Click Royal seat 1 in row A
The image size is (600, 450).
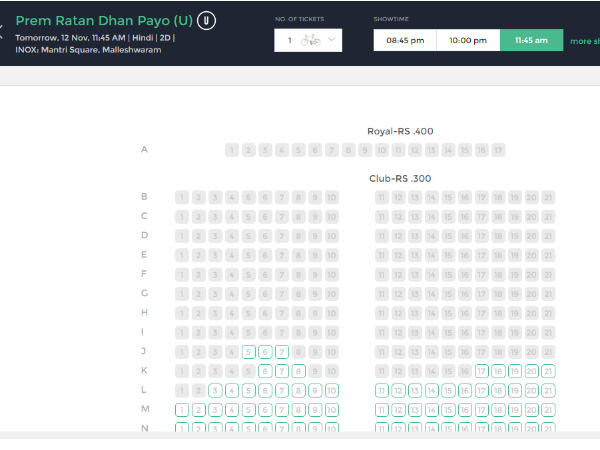pos(231,150)
